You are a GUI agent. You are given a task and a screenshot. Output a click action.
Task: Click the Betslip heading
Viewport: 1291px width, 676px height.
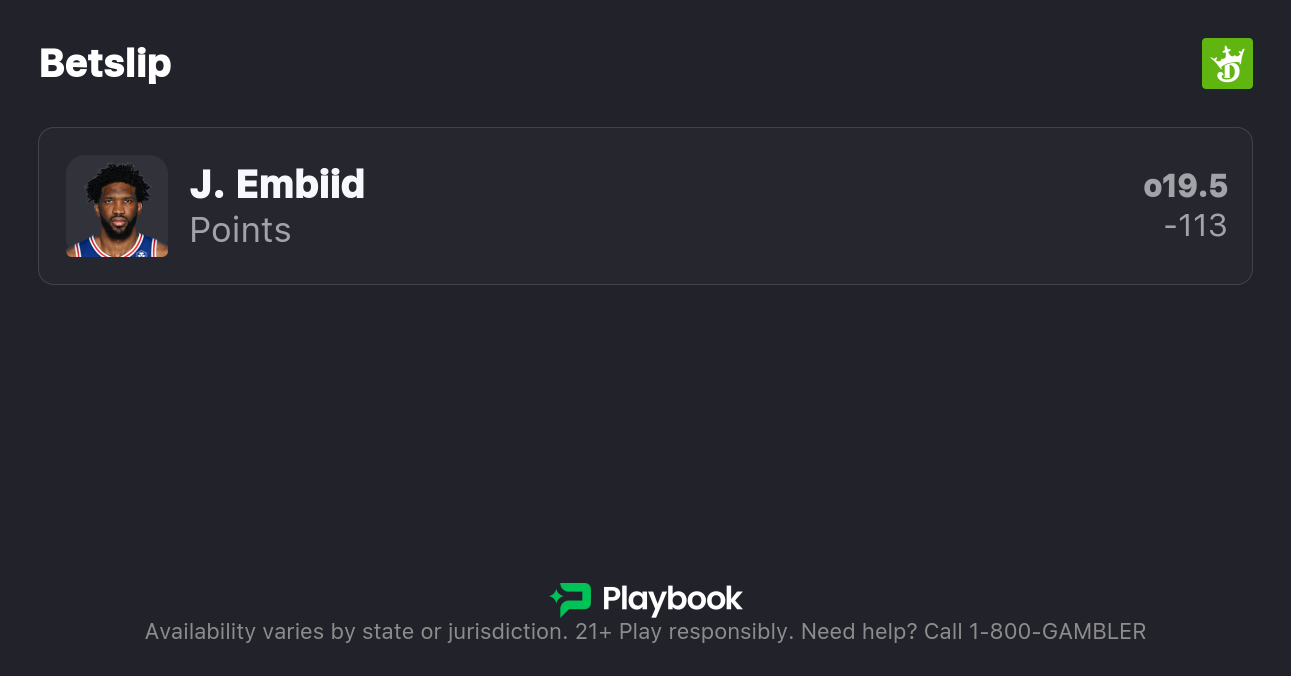[105, 63]
